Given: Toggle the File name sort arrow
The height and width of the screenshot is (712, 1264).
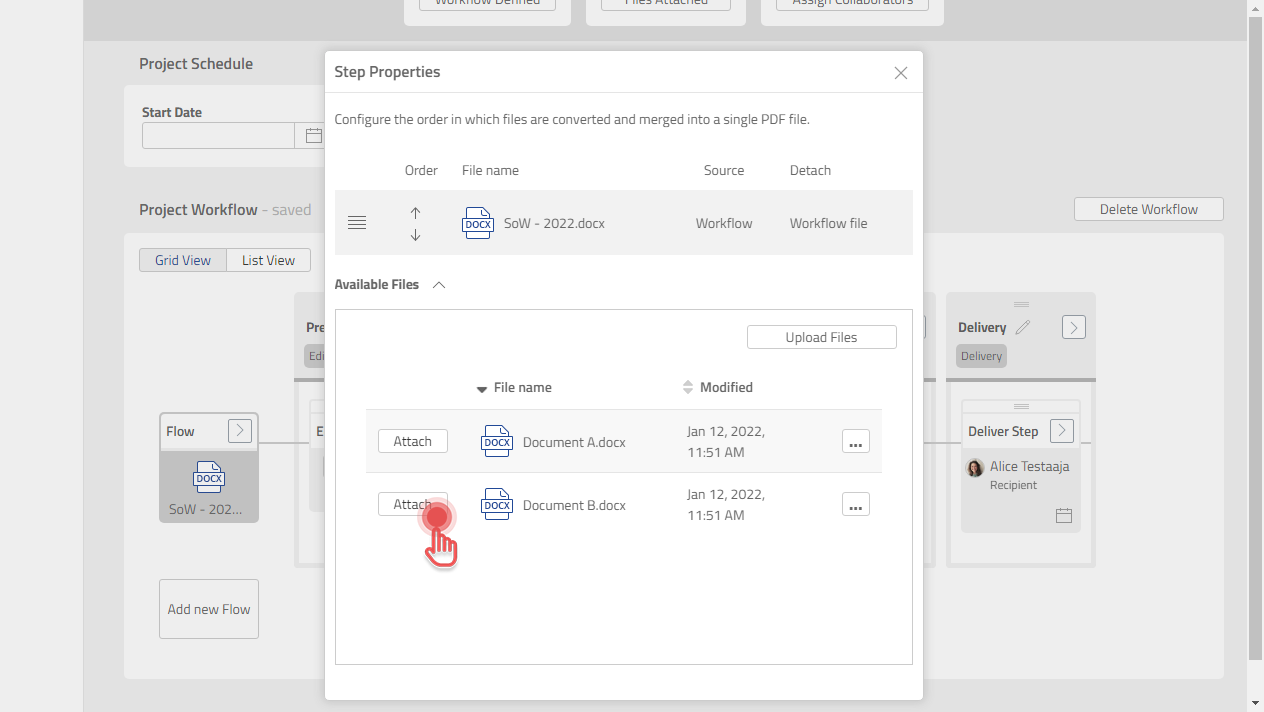Looking at the screenshot, I should (481, 388).
